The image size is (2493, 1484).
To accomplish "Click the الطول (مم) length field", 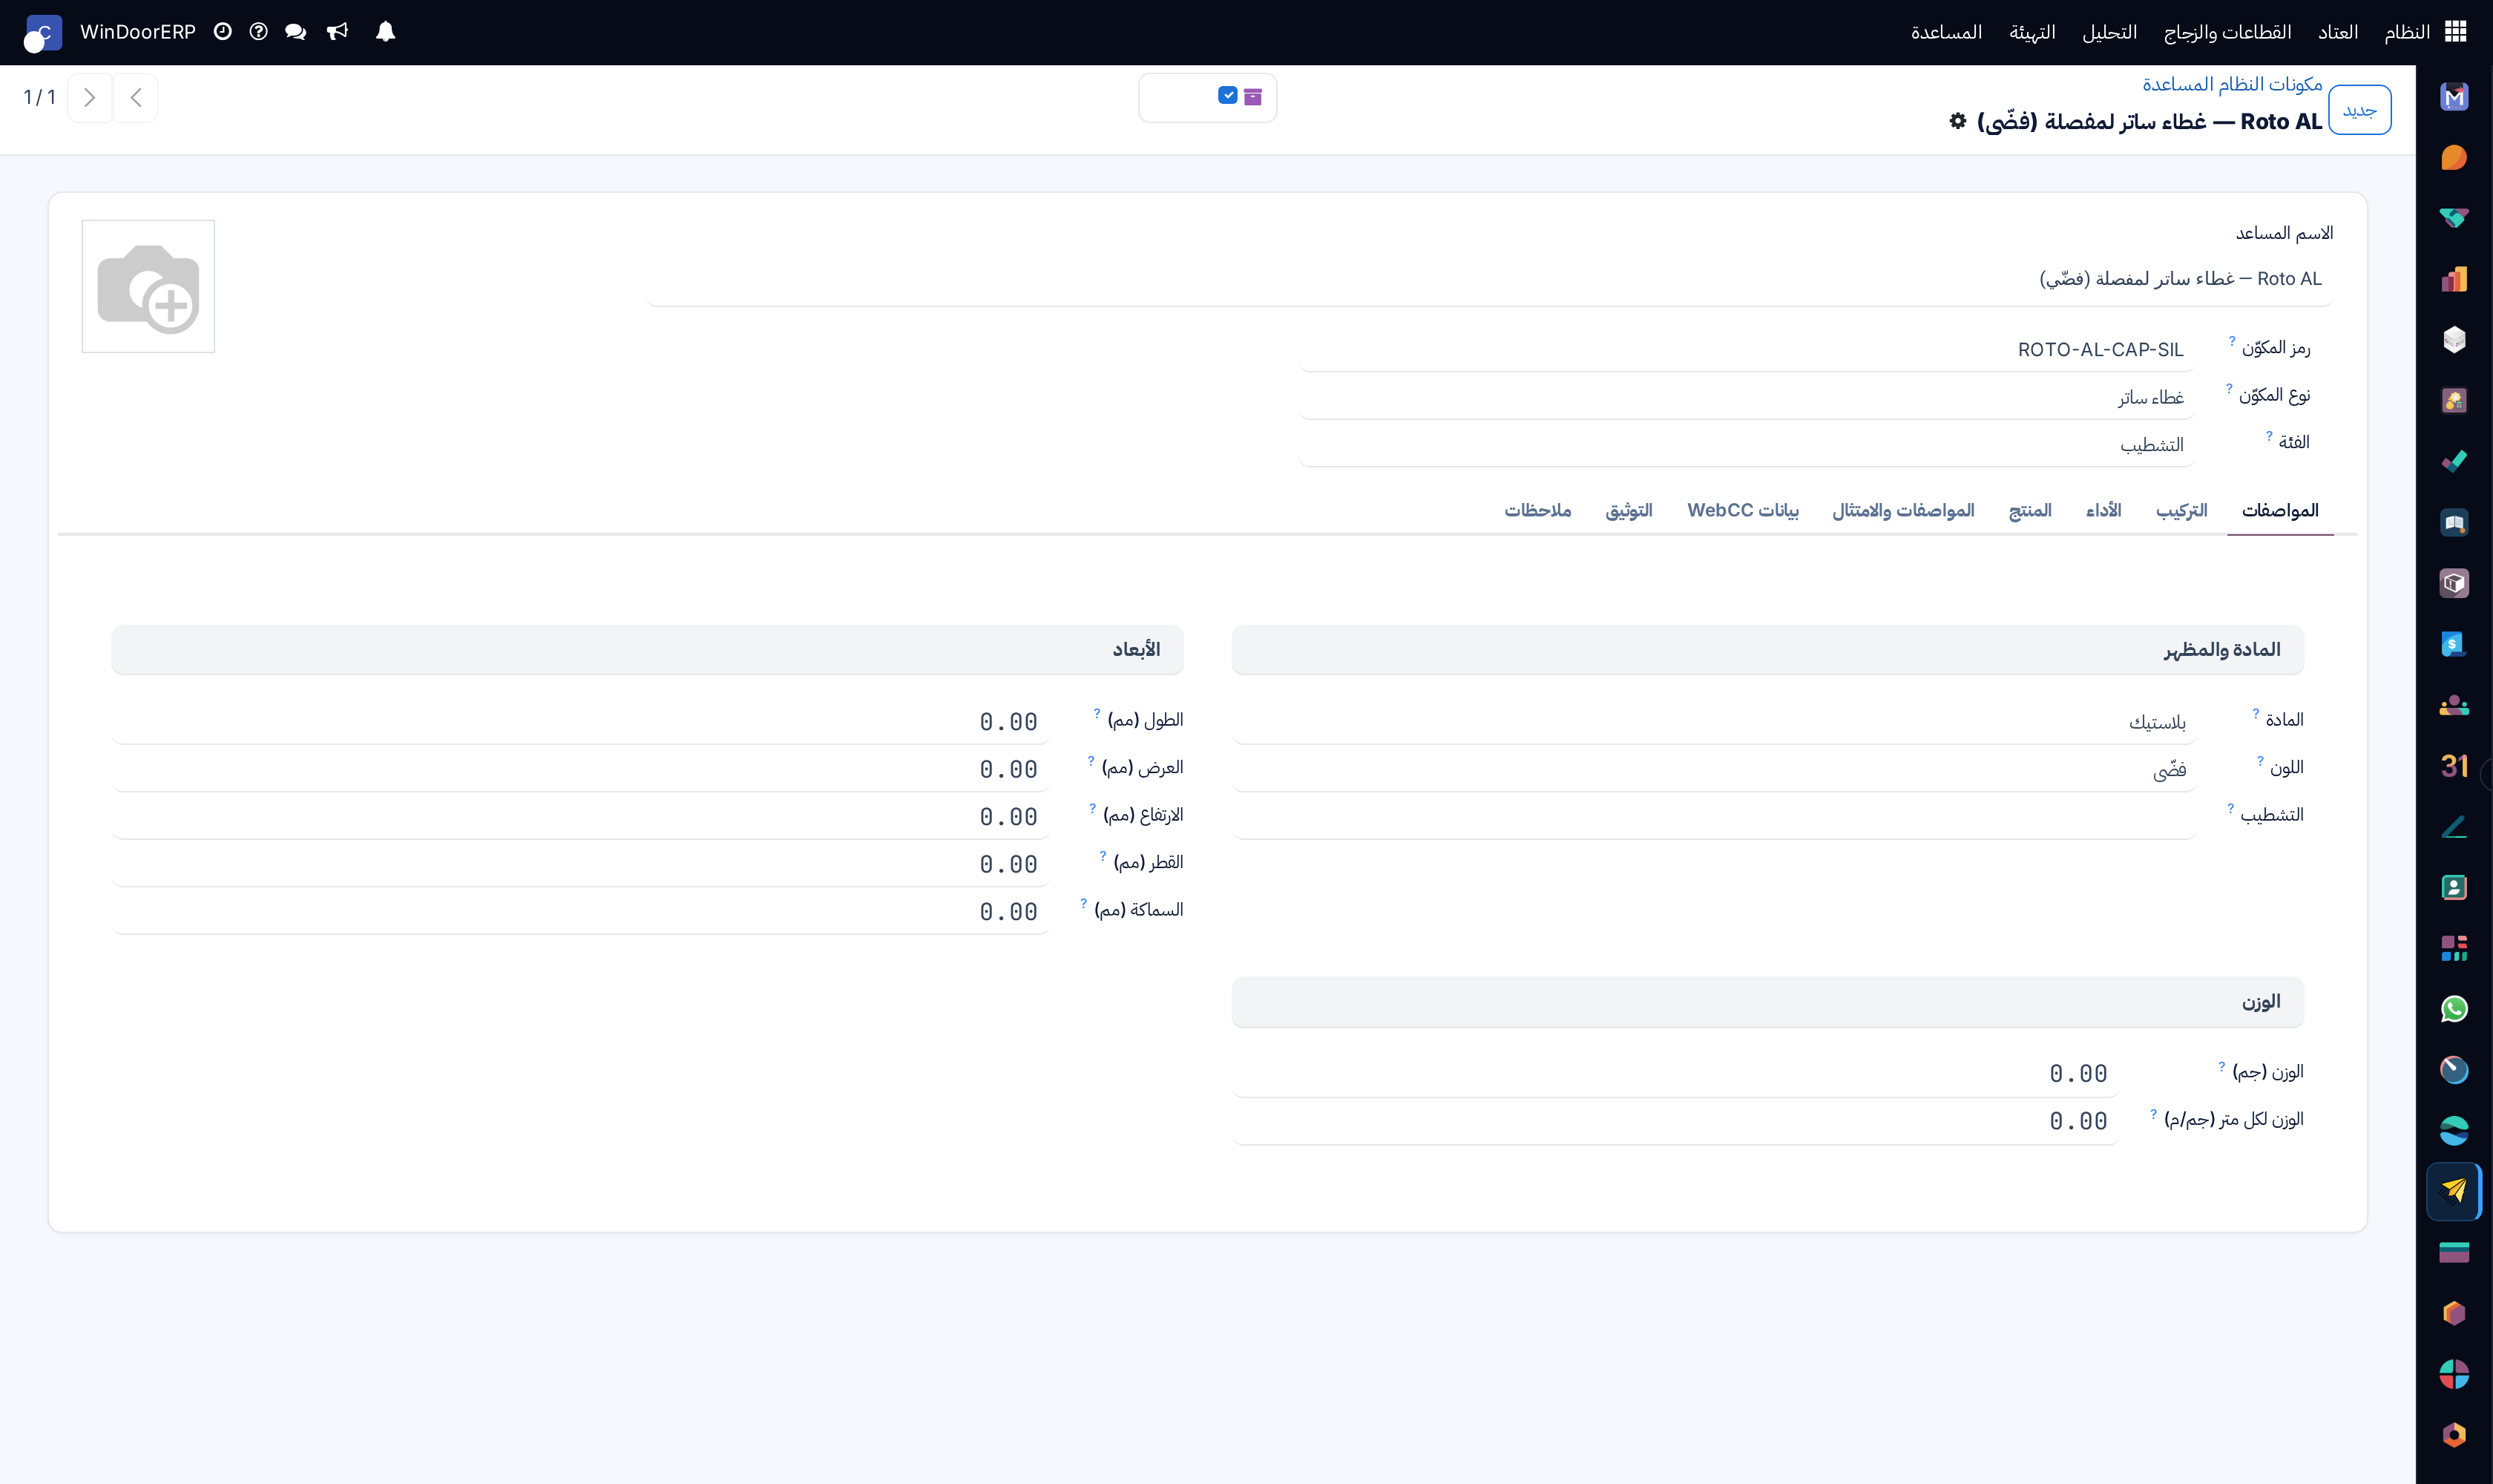I will (x=580, y=722).
